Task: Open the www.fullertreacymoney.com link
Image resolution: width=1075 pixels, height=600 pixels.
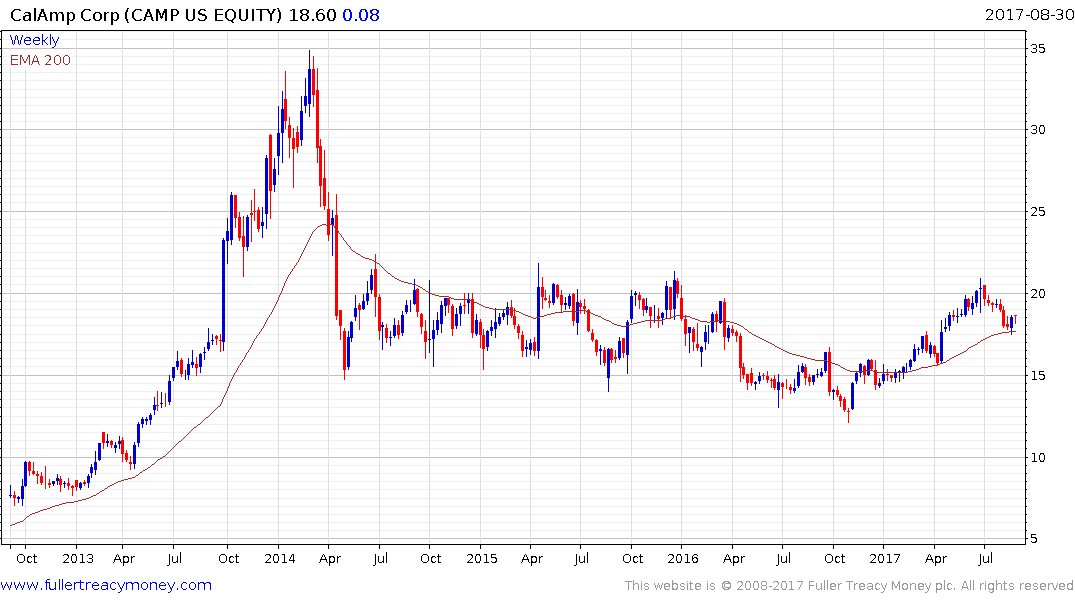Action: pos(106,585)
